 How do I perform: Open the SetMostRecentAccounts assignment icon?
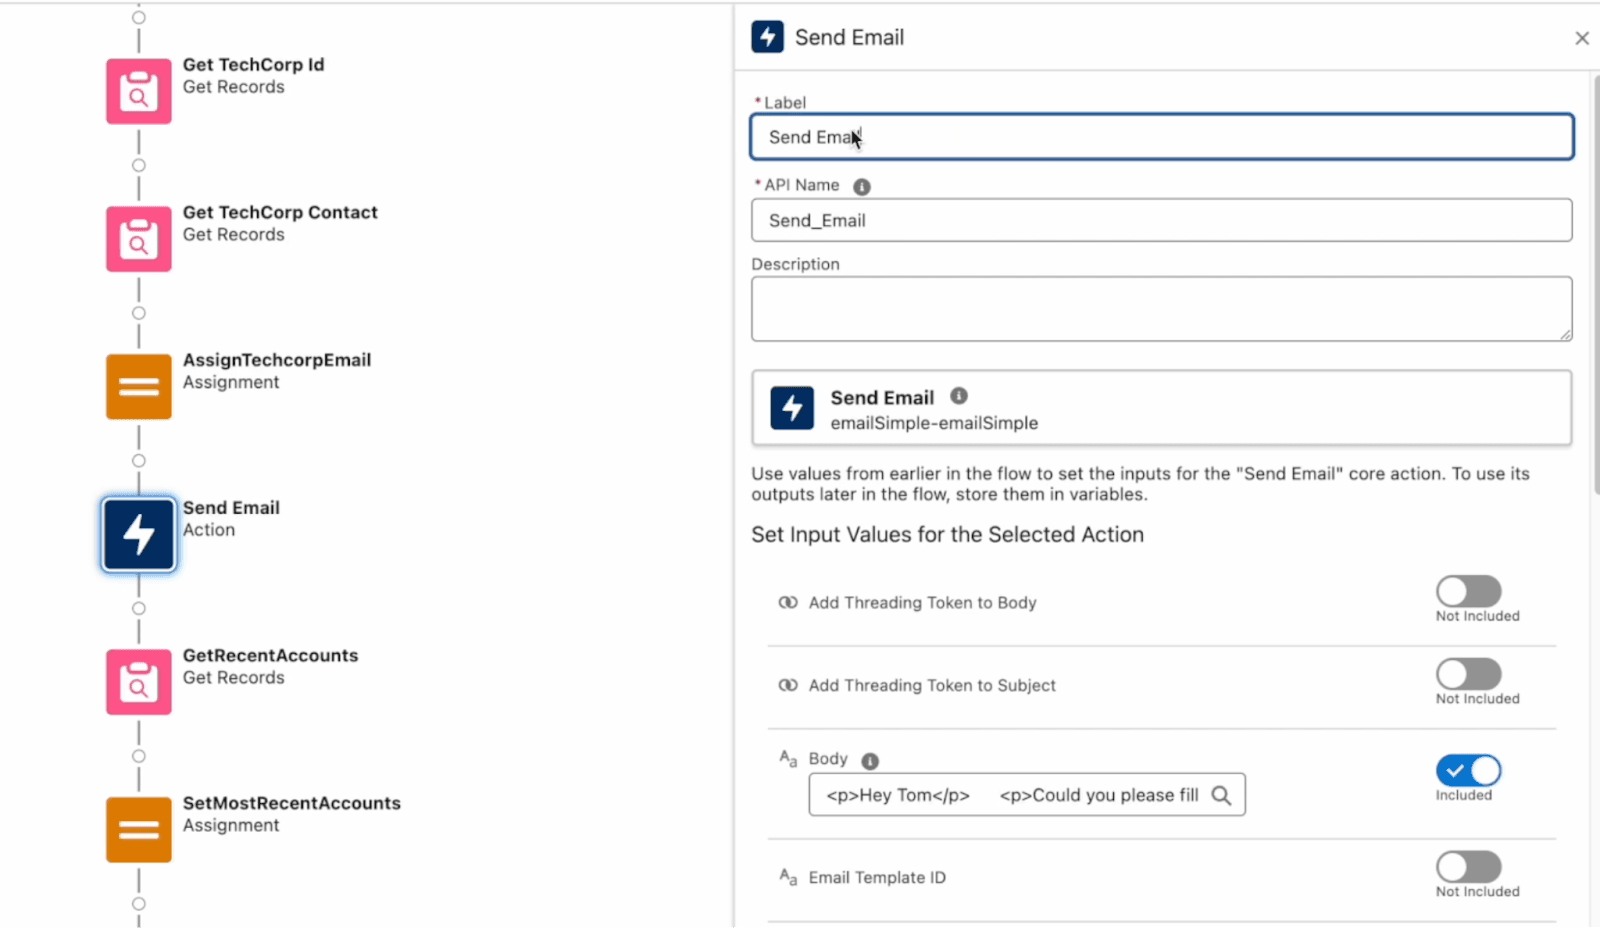[x=138, y=830]
